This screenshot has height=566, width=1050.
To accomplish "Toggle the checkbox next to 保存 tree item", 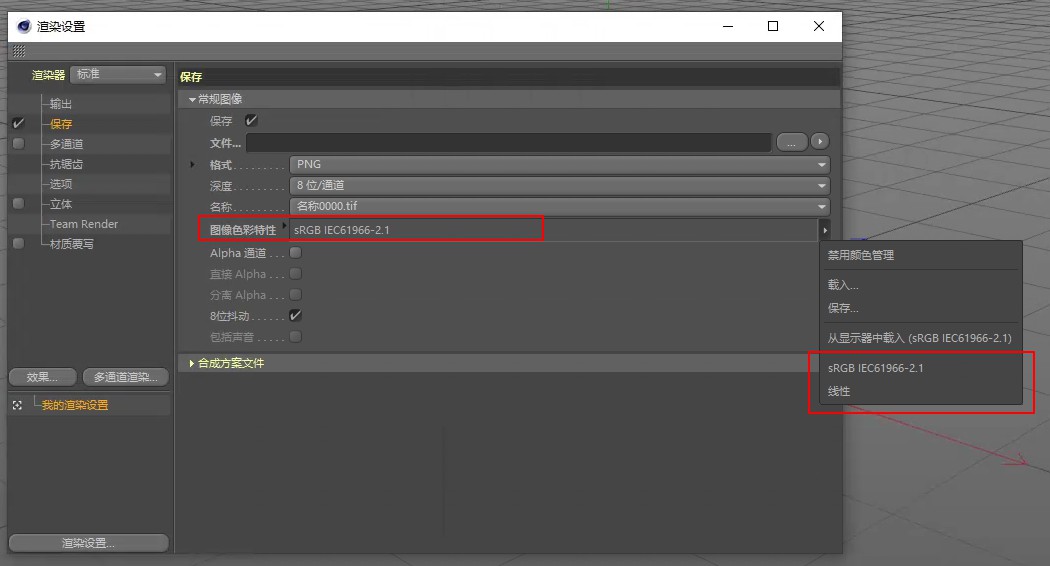I will coord(19,123).
